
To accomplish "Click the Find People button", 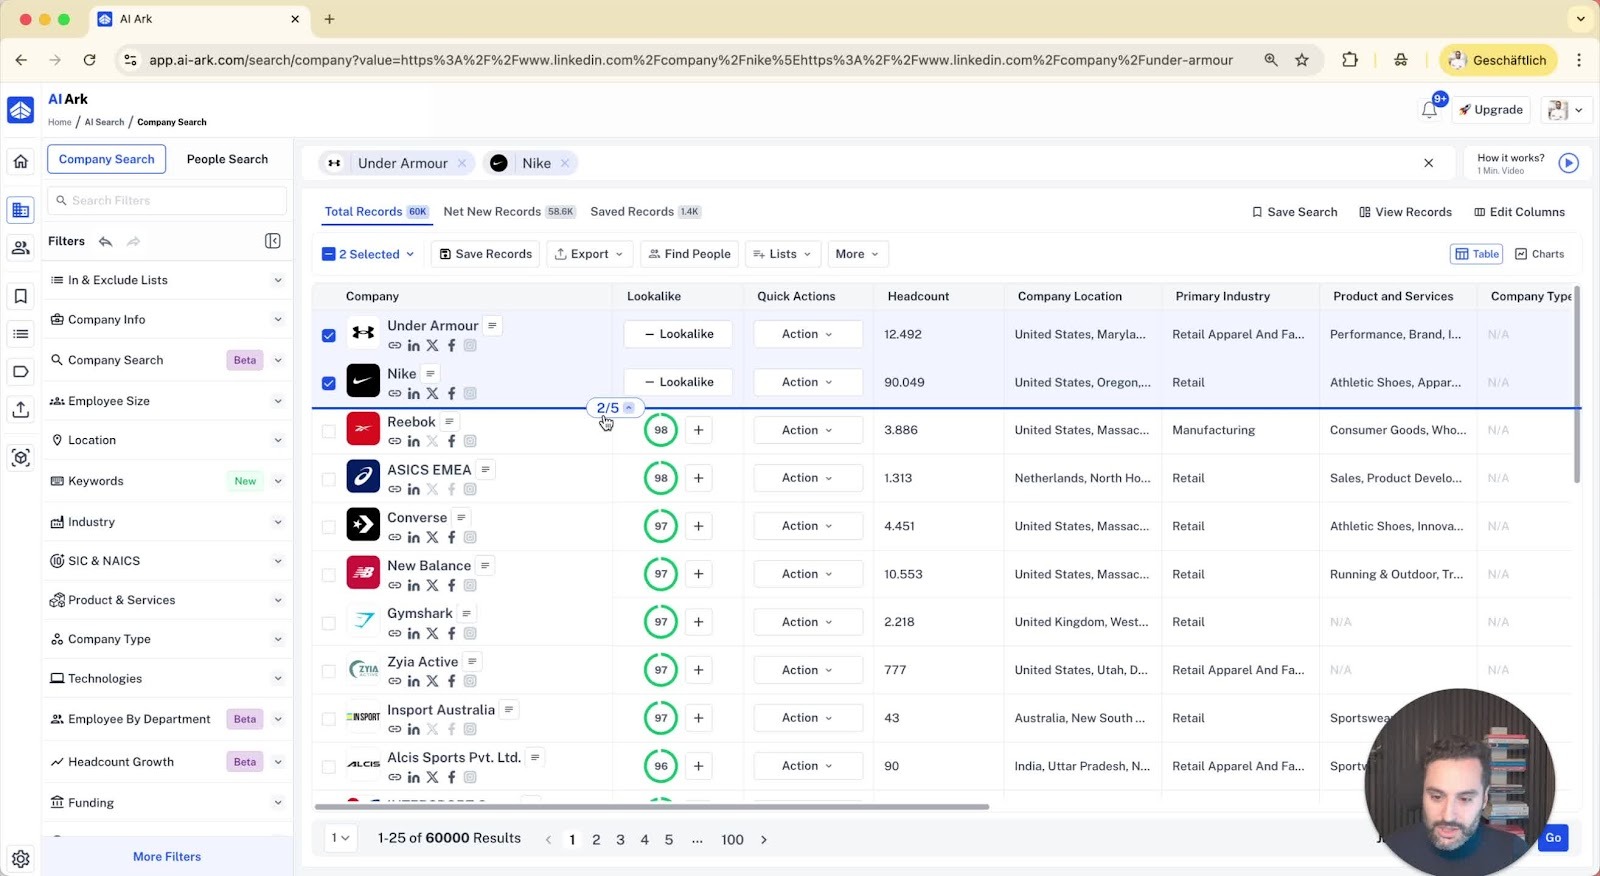I will pos(689,254).
